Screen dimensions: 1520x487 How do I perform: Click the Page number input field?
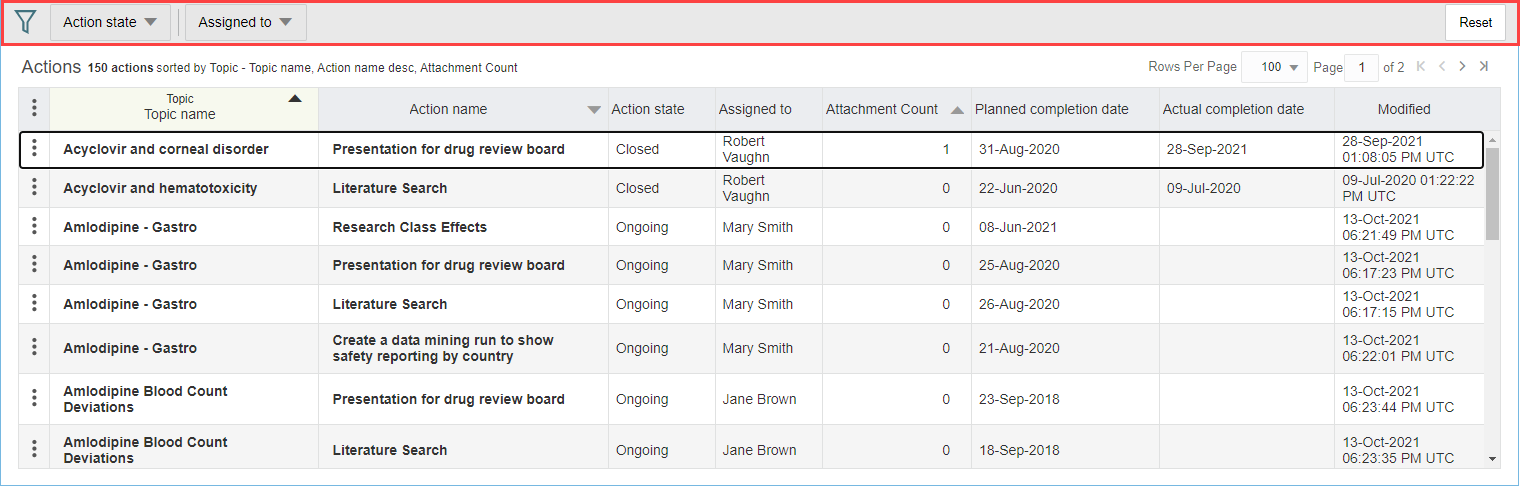[1361, 67]
